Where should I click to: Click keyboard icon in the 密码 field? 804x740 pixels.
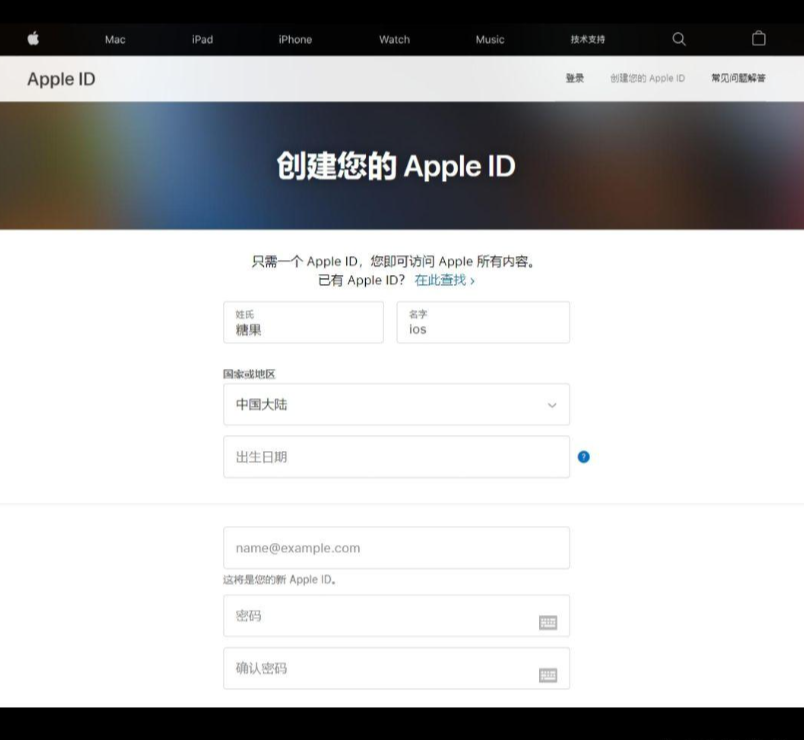[547, 622]
